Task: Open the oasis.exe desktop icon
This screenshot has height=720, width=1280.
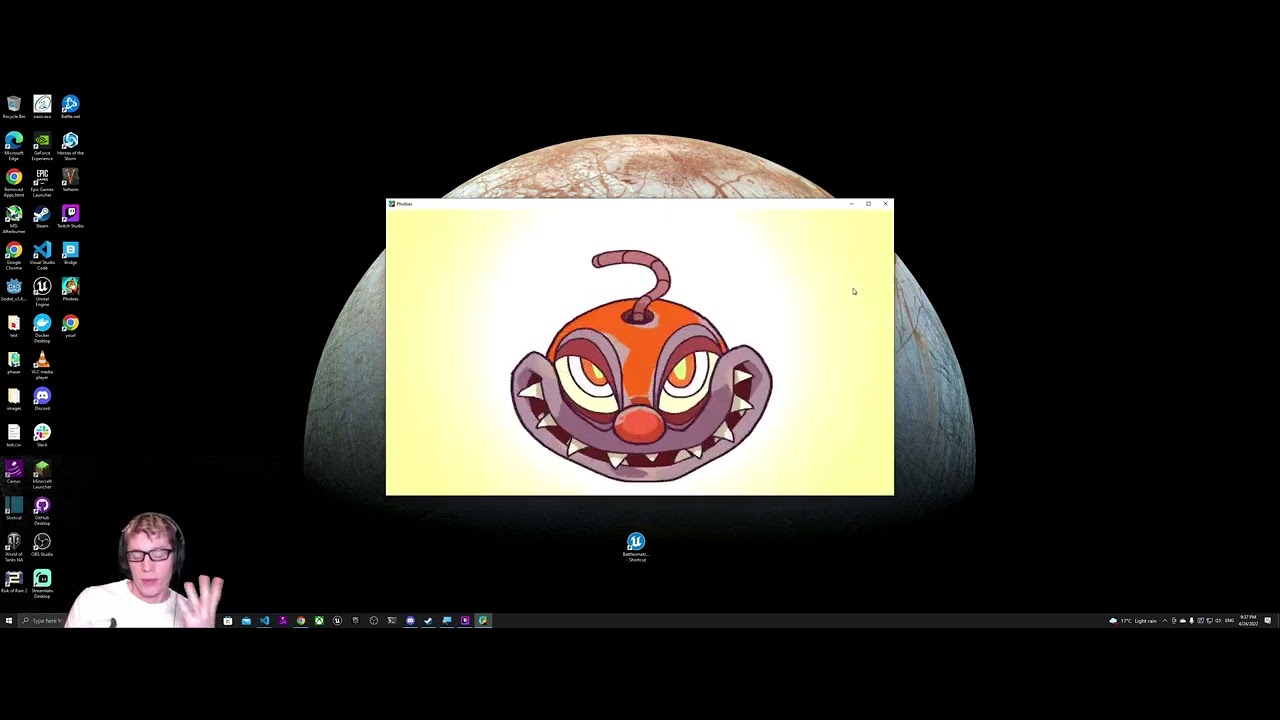Action: click(42, 107)
